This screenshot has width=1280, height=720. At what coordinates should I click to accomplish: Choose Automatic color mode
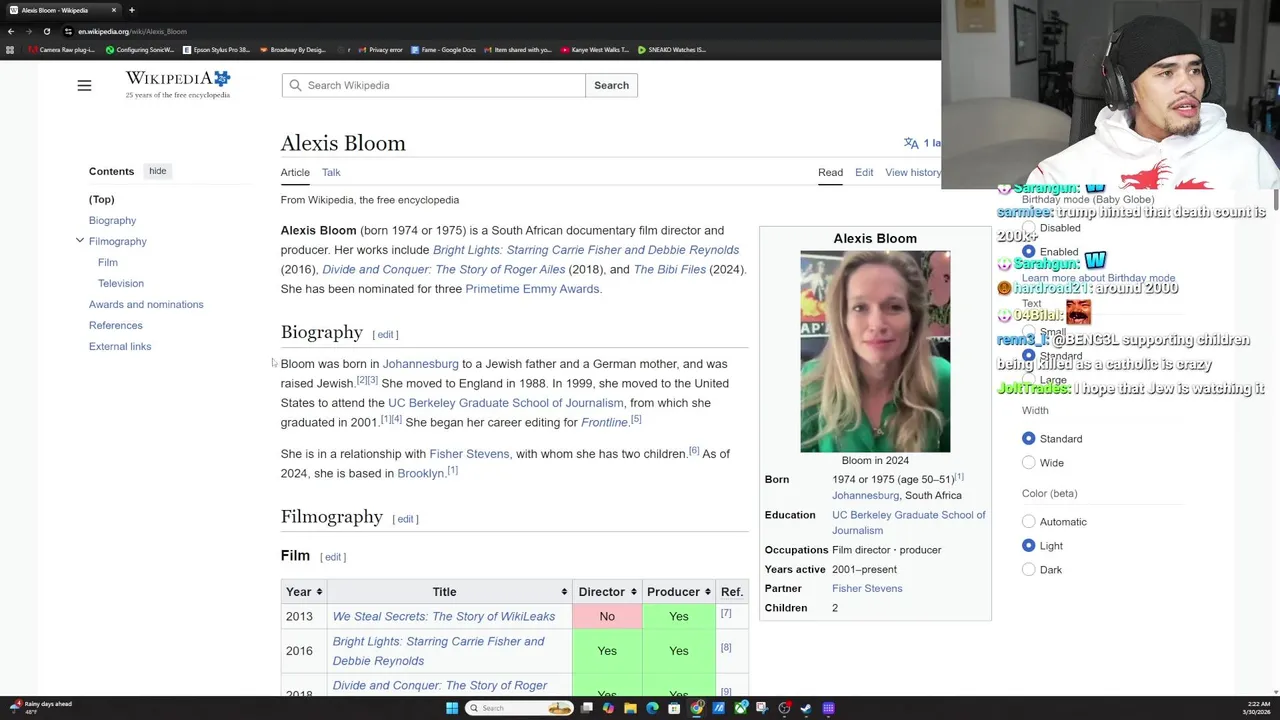point(1028,522)
